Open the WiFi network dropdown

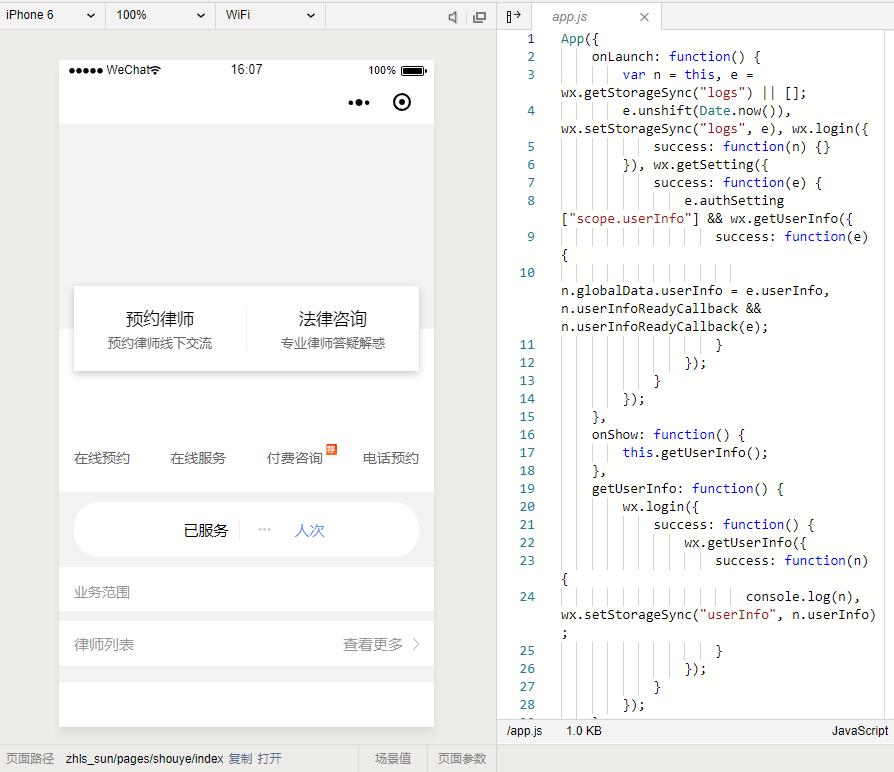[270, 15]
